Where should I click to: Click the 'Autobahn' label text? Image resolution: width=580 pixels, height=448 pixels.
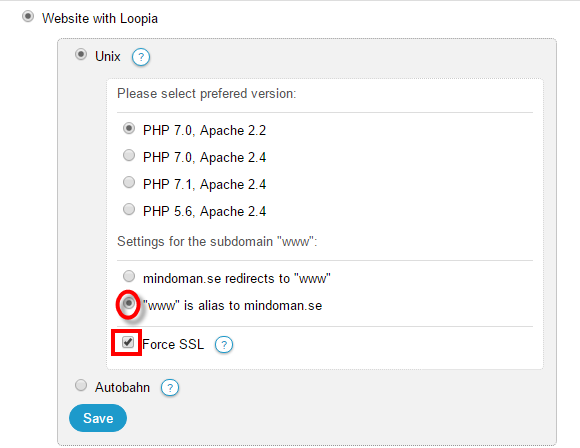(122, 387)
